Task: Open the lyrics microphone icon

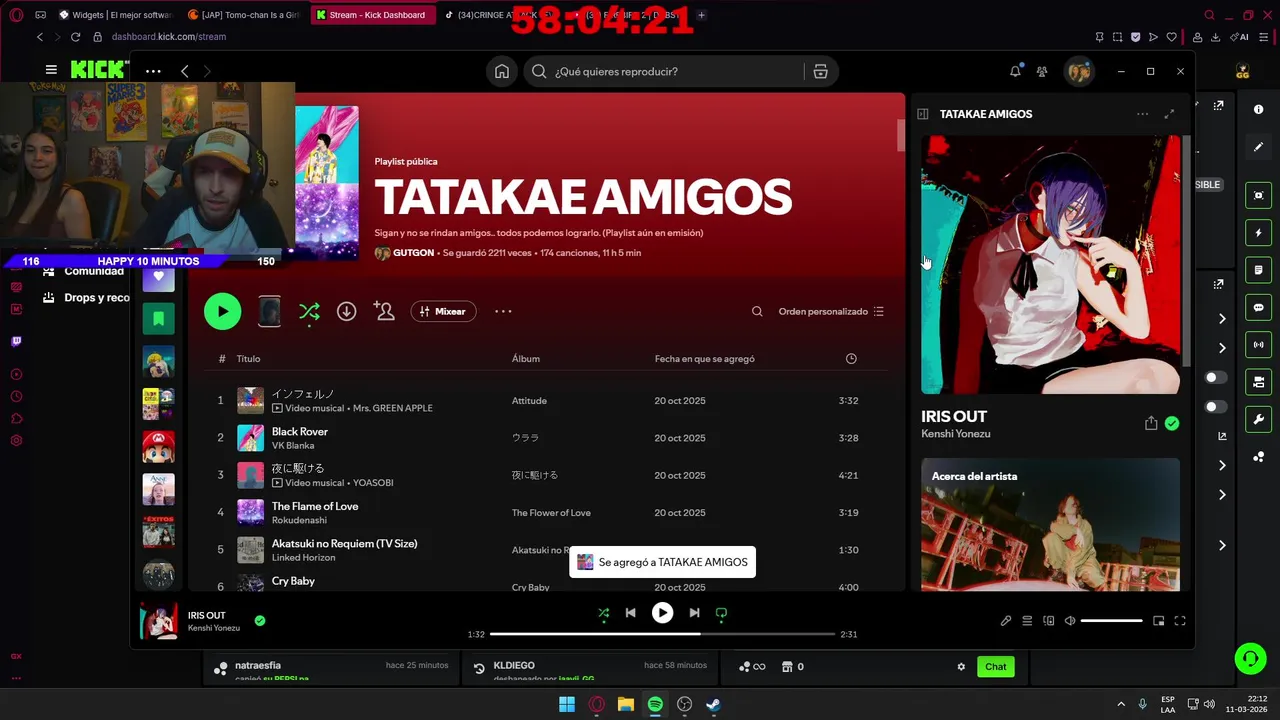Action: 1006,621
